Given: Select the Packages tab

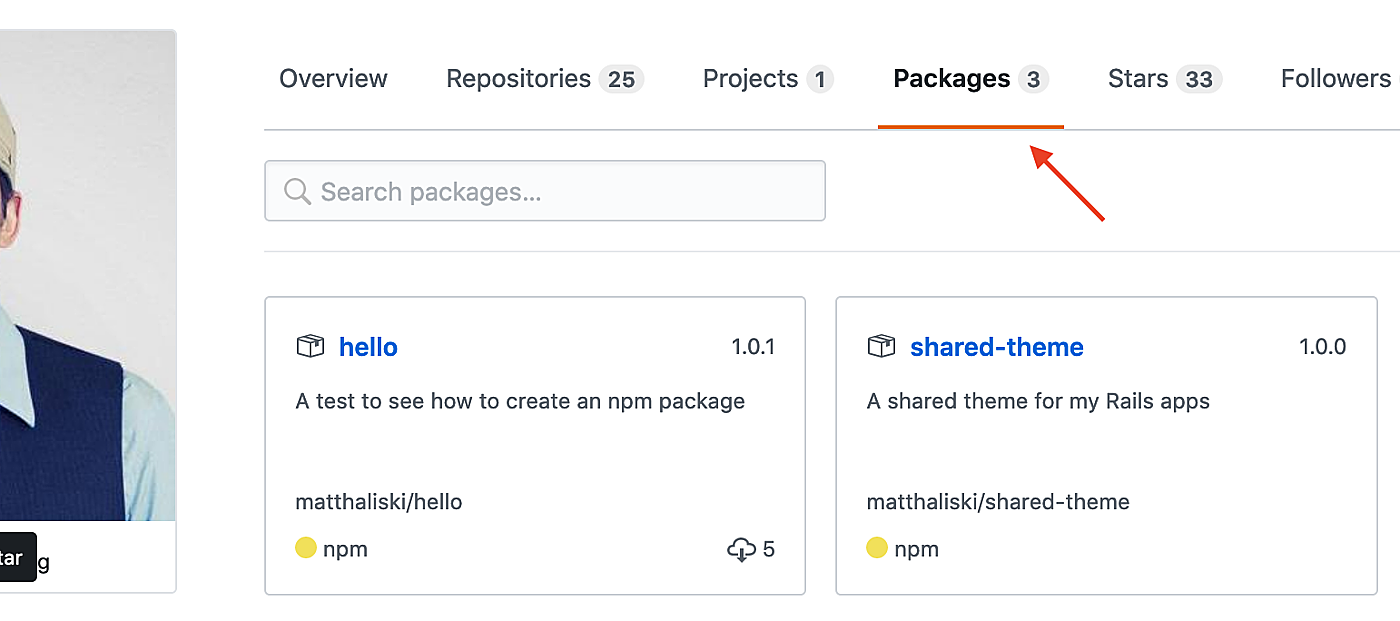Looking at the screenshot, I should pos(951,79).
